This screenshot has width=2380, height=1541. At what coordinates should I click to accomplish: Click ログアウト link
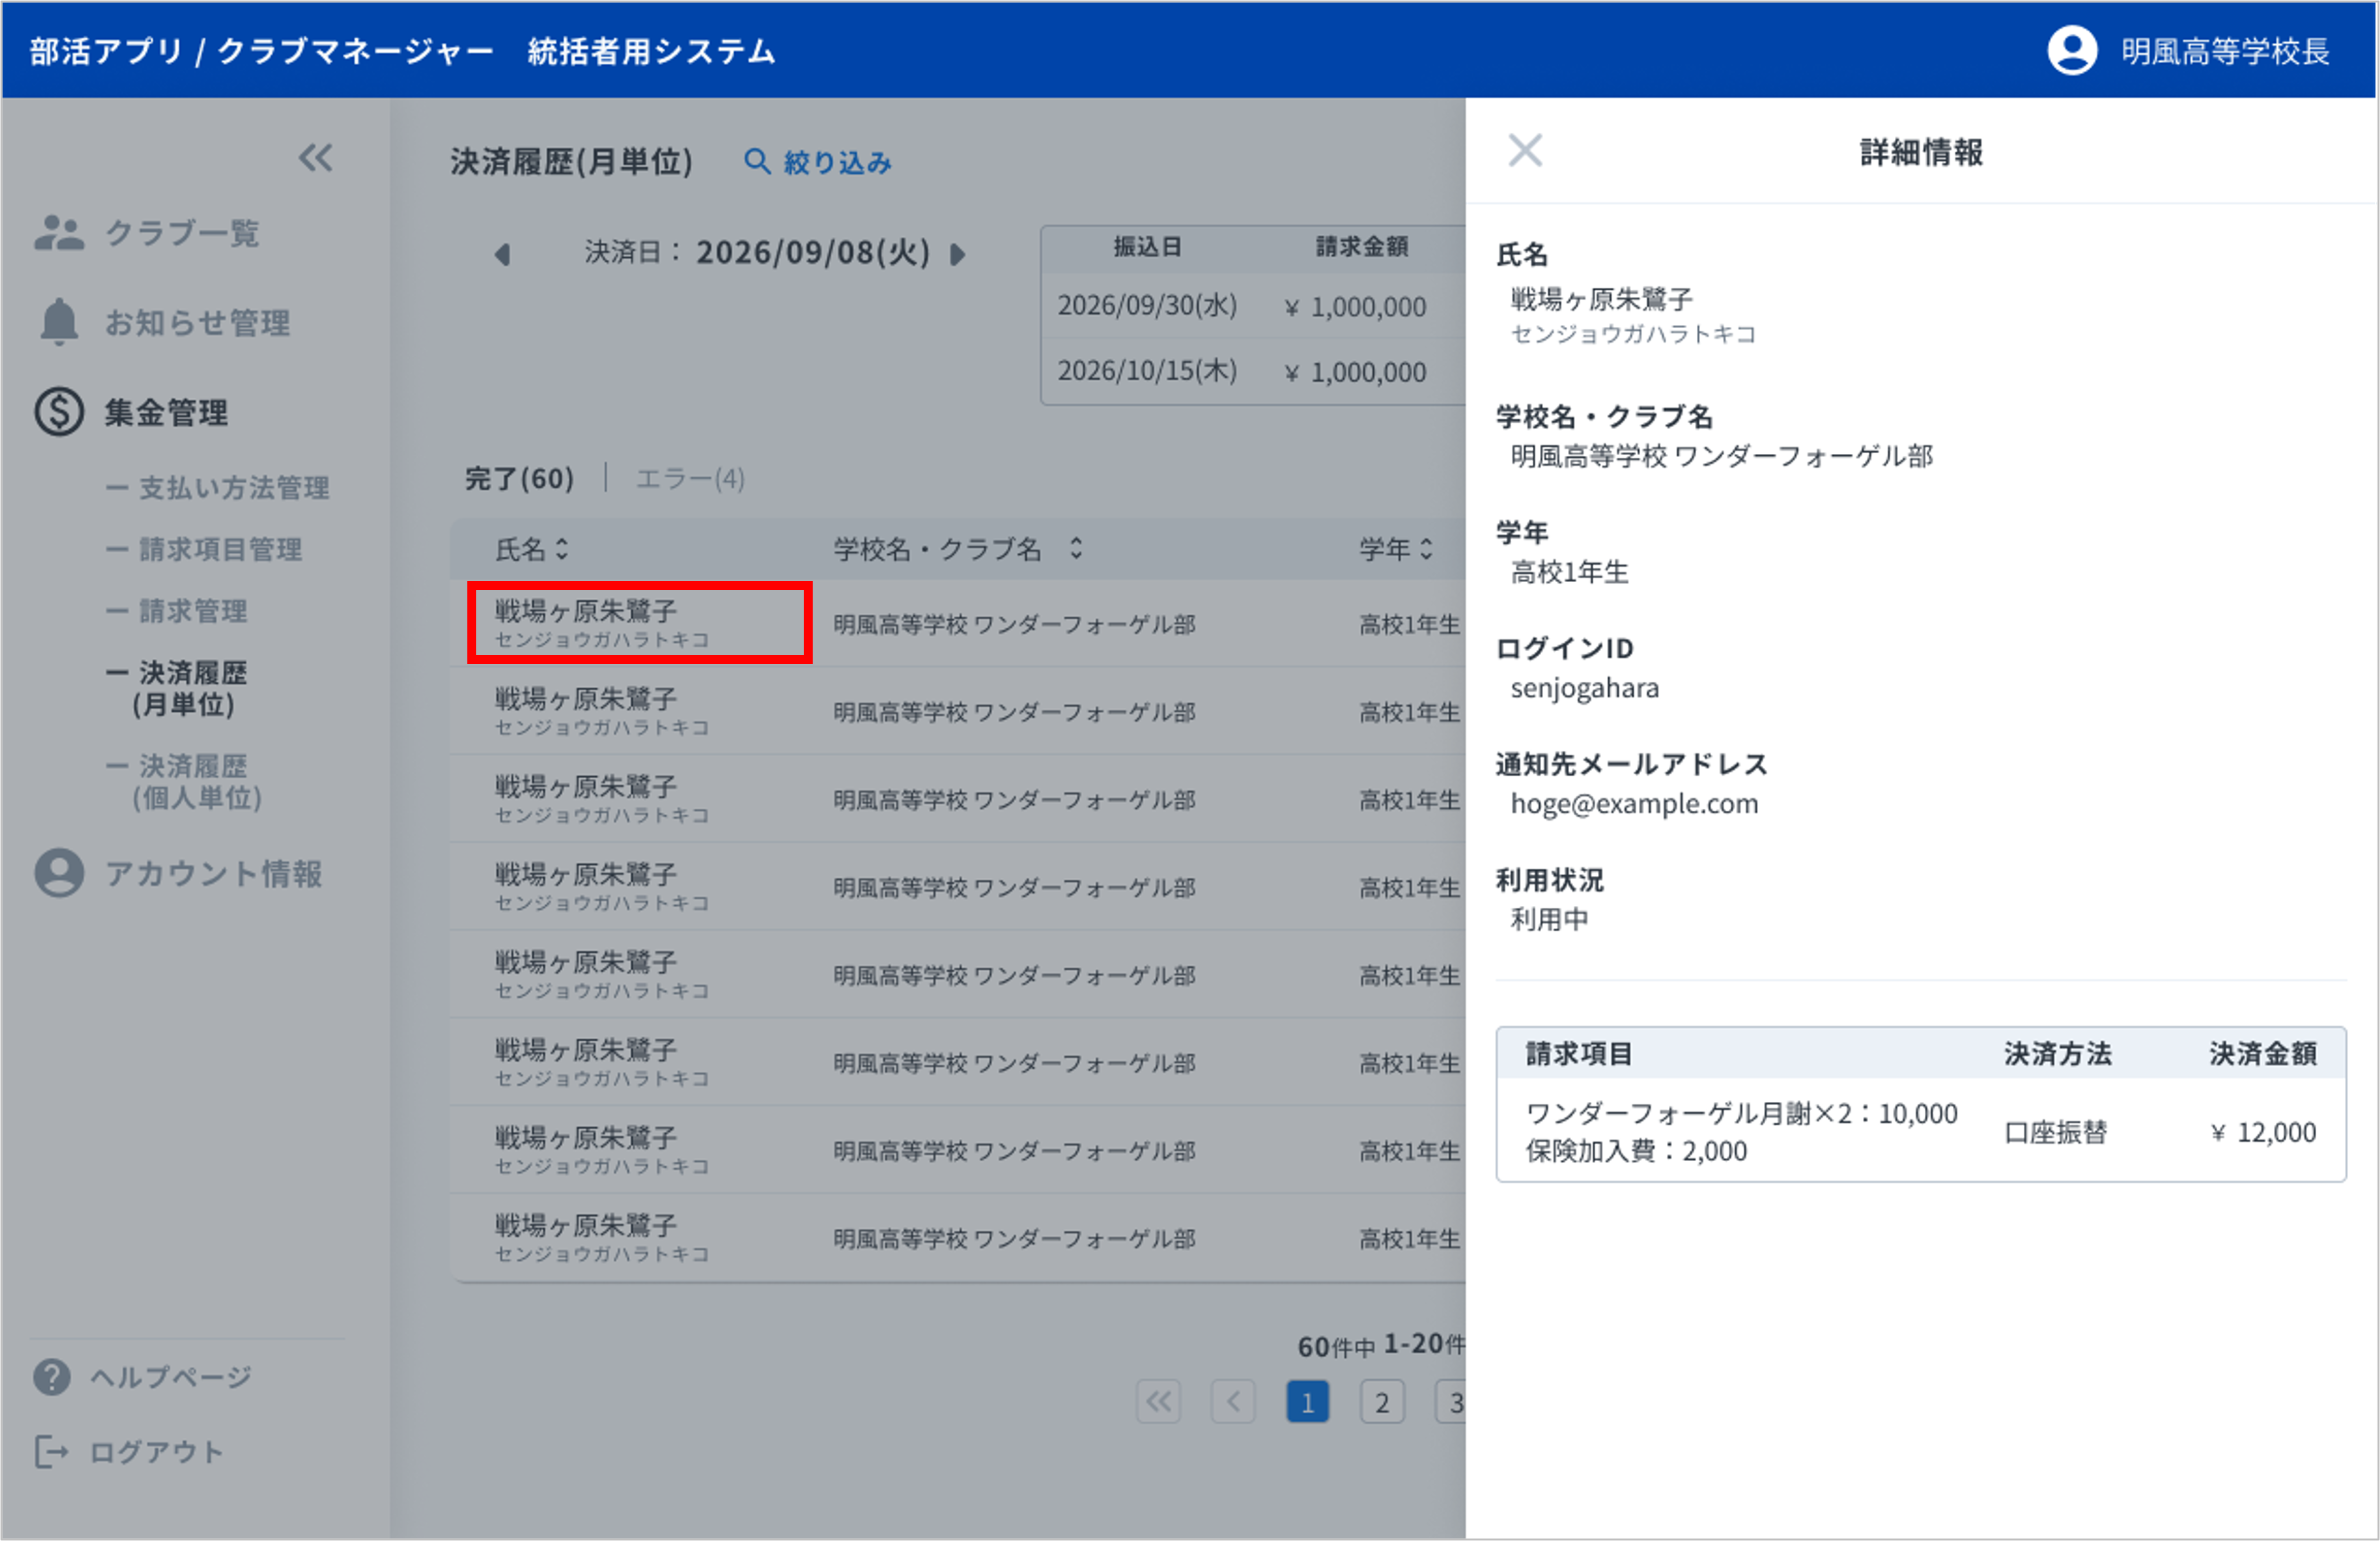[156, 1452]
